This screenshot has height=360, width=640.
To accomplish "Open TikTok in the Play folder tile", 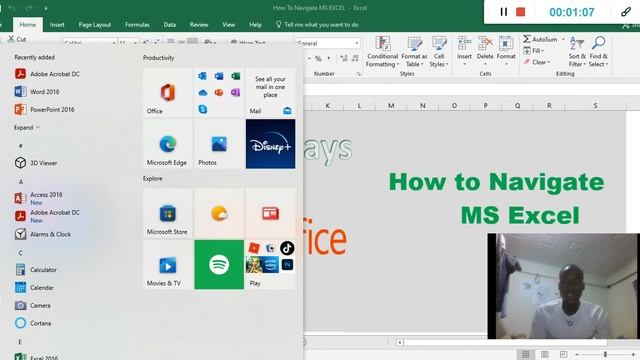I will coord(287,248).
